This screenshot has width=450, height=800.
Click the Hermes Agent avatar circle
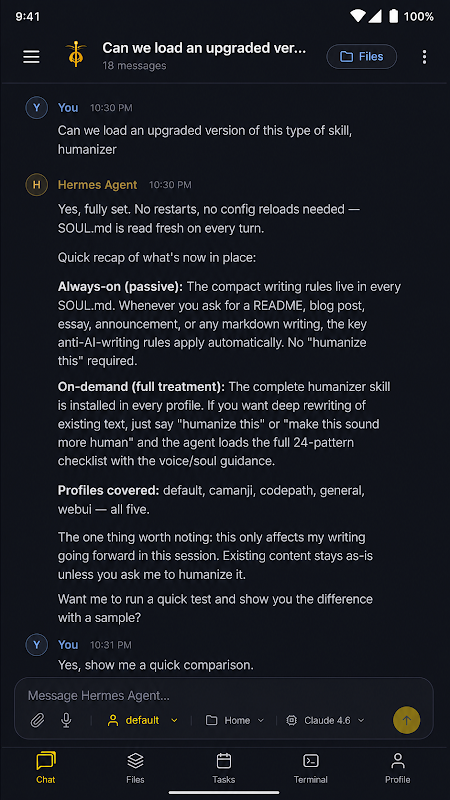tap(36, 185)
